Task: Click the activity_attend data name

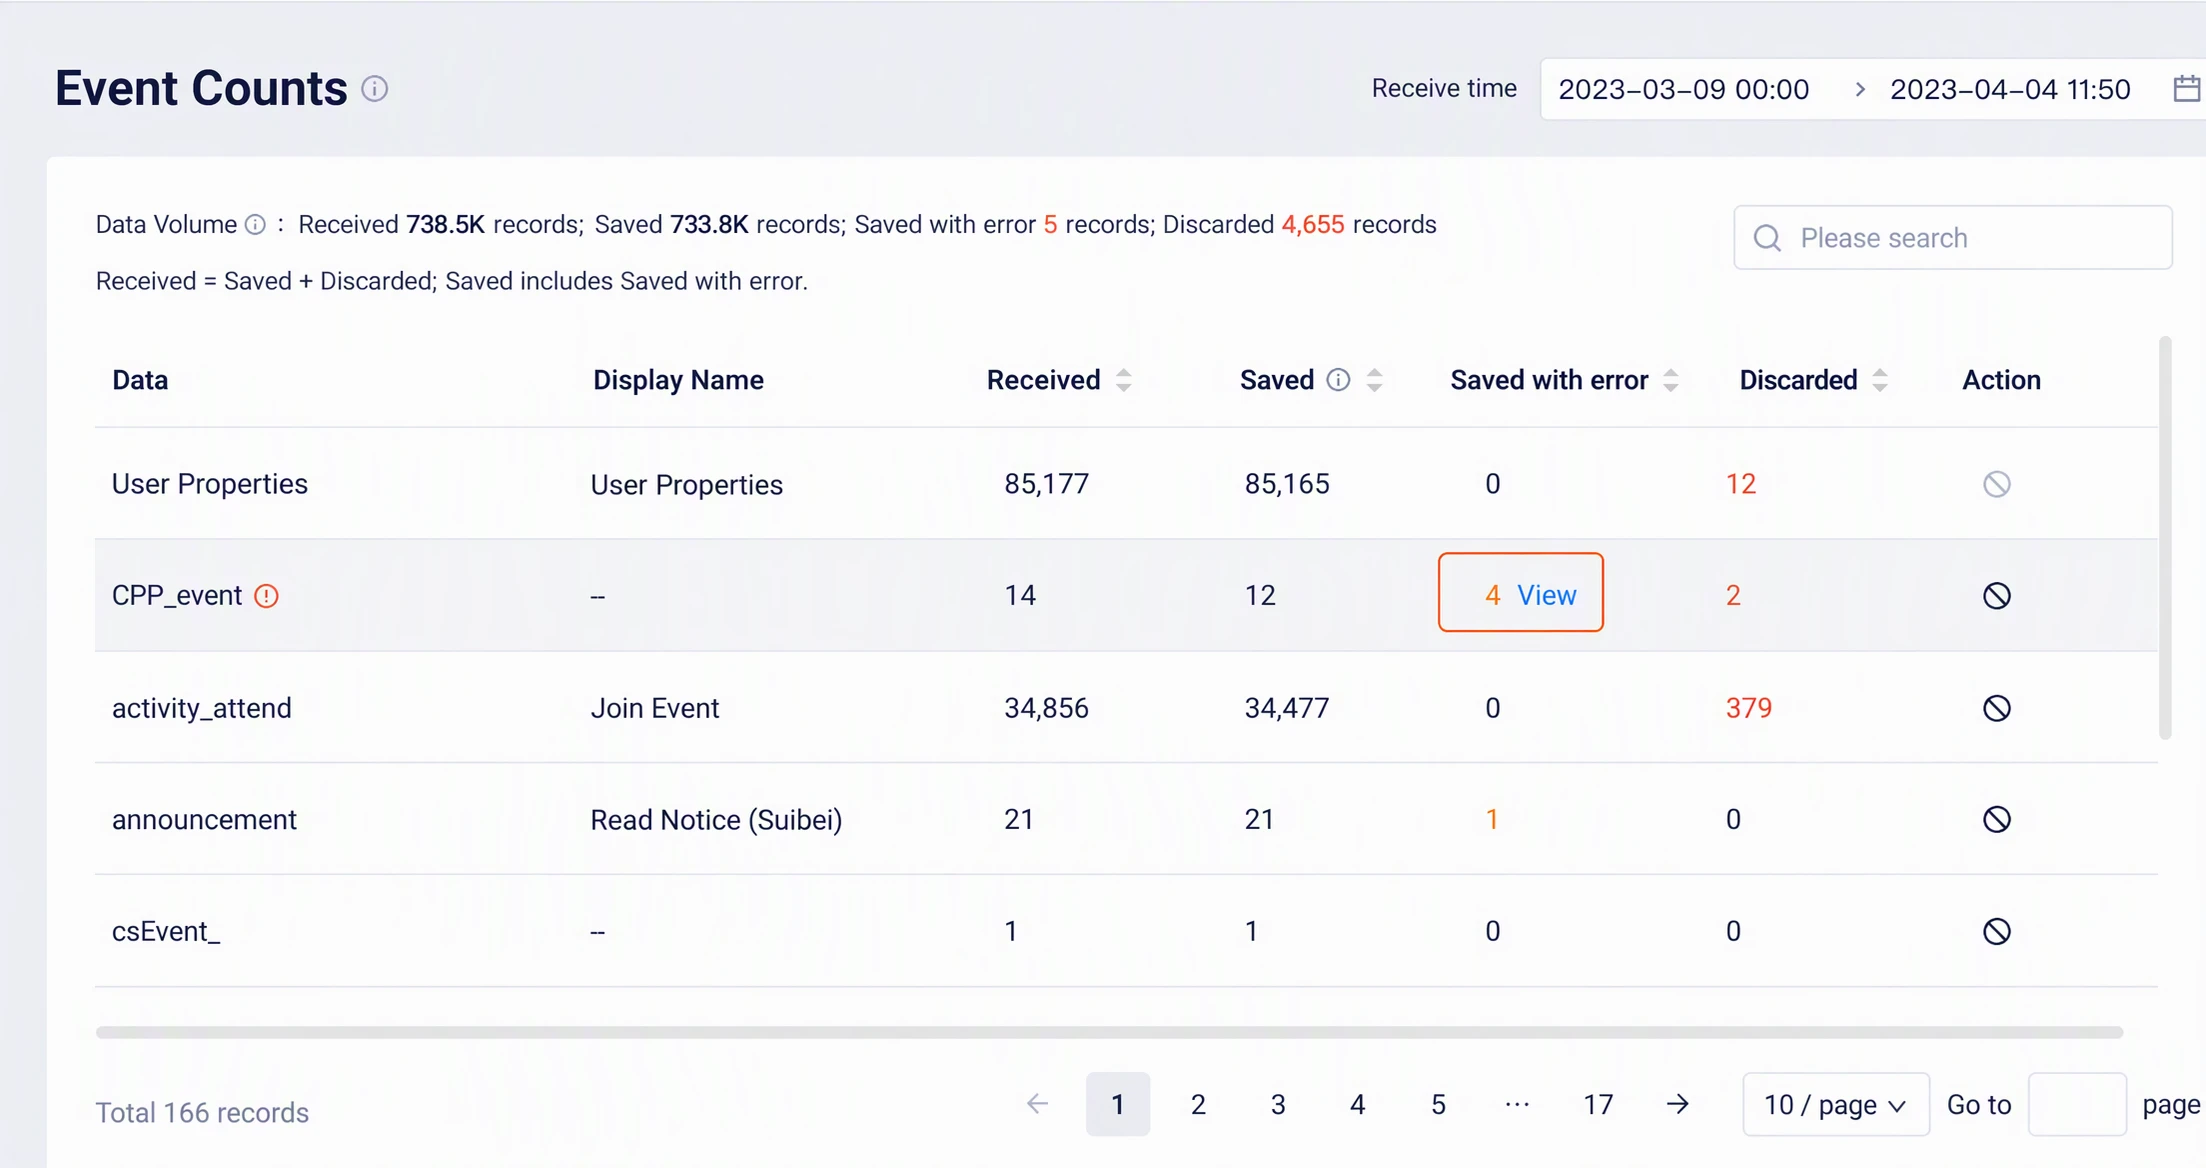Action: click(201, 708)
